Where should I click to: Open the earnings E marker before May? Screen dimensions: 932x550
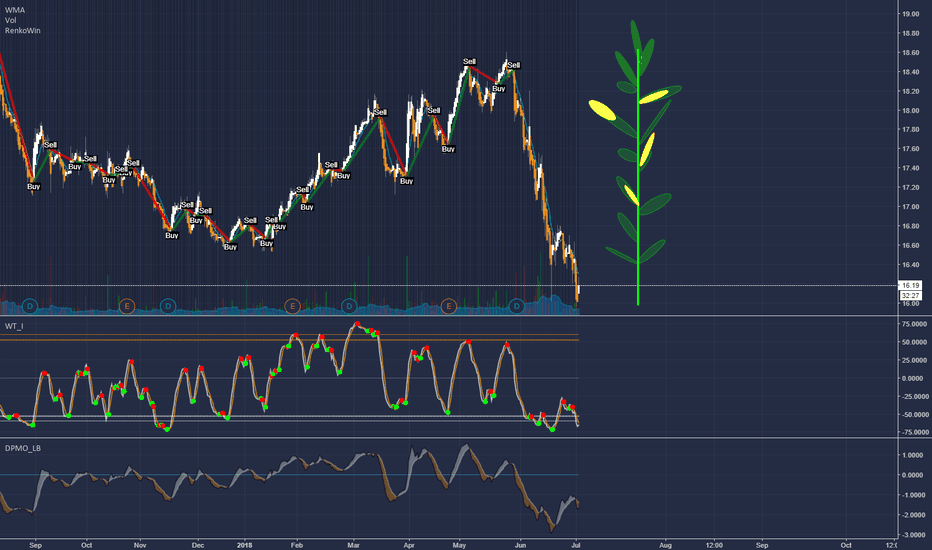coord(449,306)
